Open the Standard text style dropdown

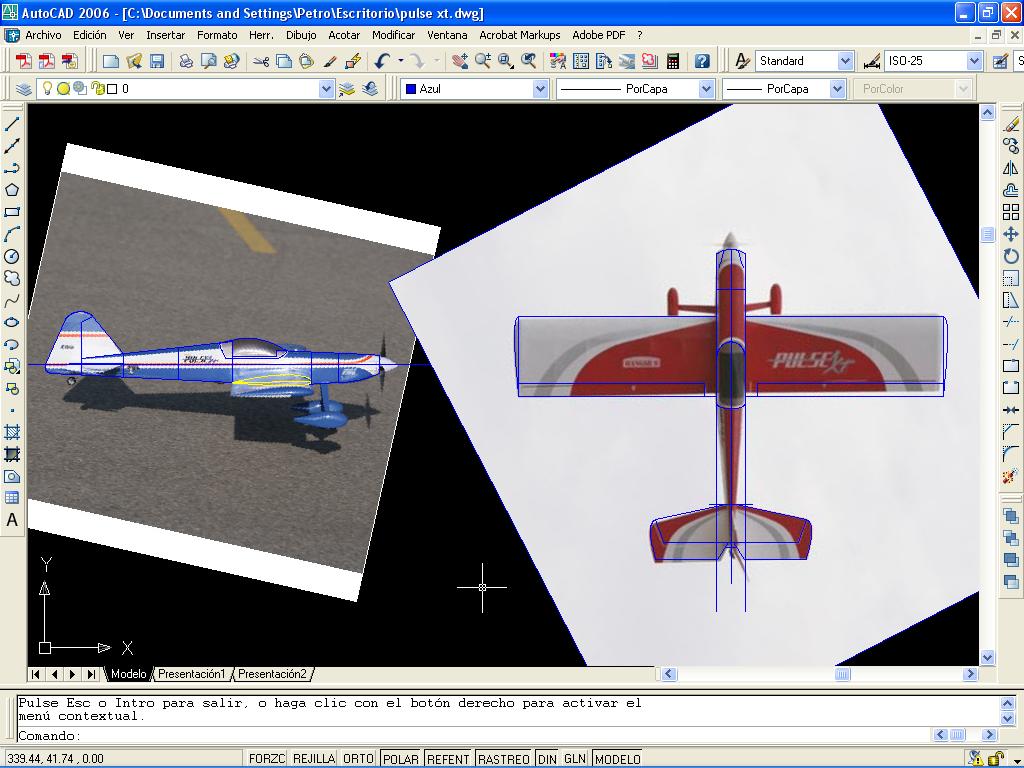(x=845, y=61)
